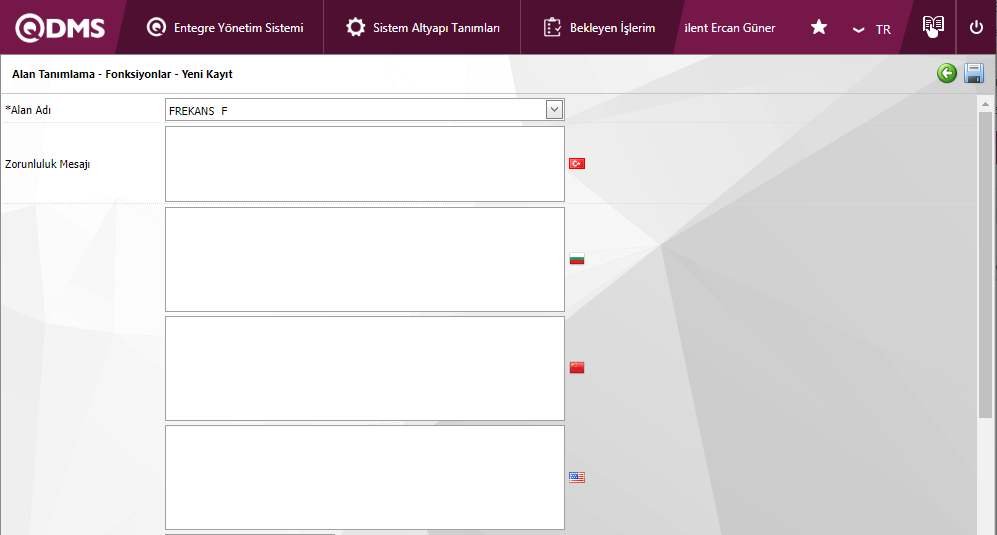The image size is (997, 535).
Task: Click the scrollbar up arrow
Action: tap(985, 104)
